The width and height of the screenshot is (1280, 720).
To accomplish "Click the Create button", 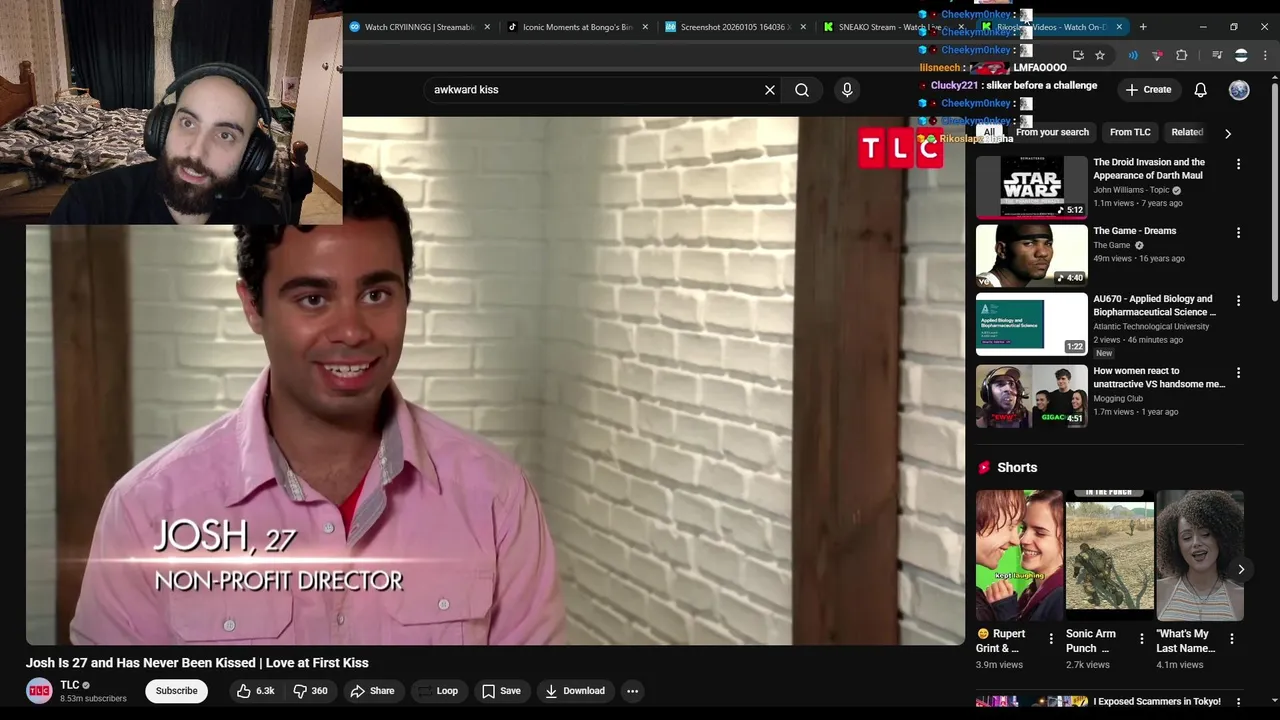I will (1147, 90).
